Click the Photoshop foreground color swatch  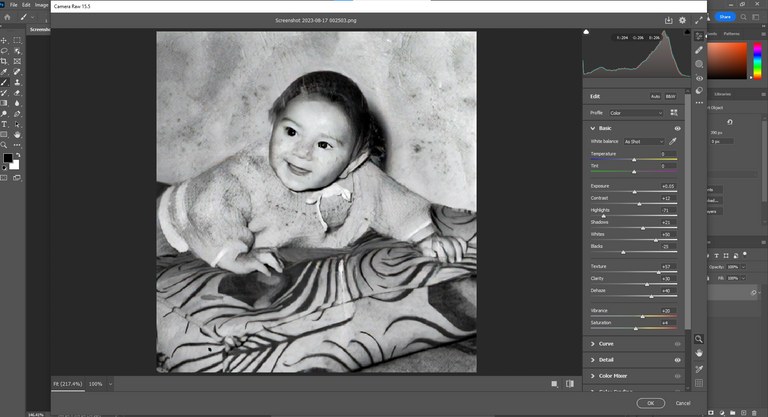[x=8, y=158]
